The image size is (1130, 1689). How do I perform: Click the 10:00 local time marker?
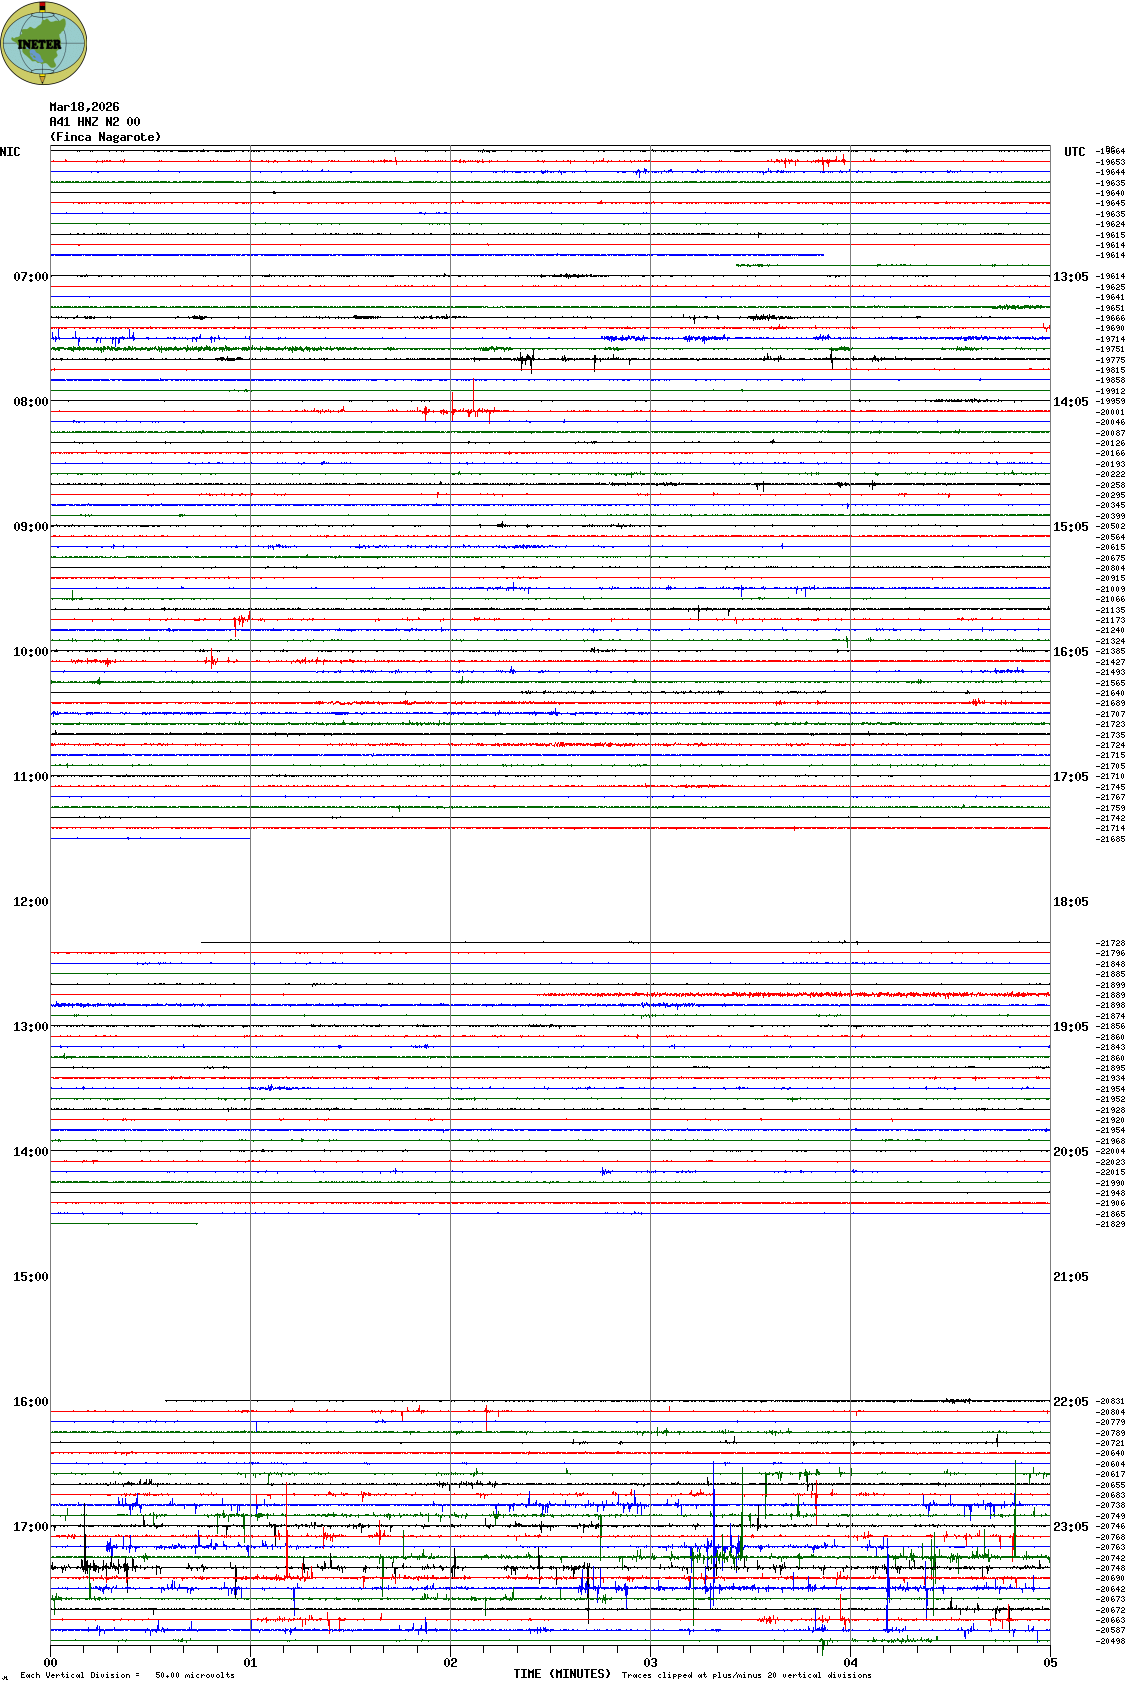click(x=30, y=652)
